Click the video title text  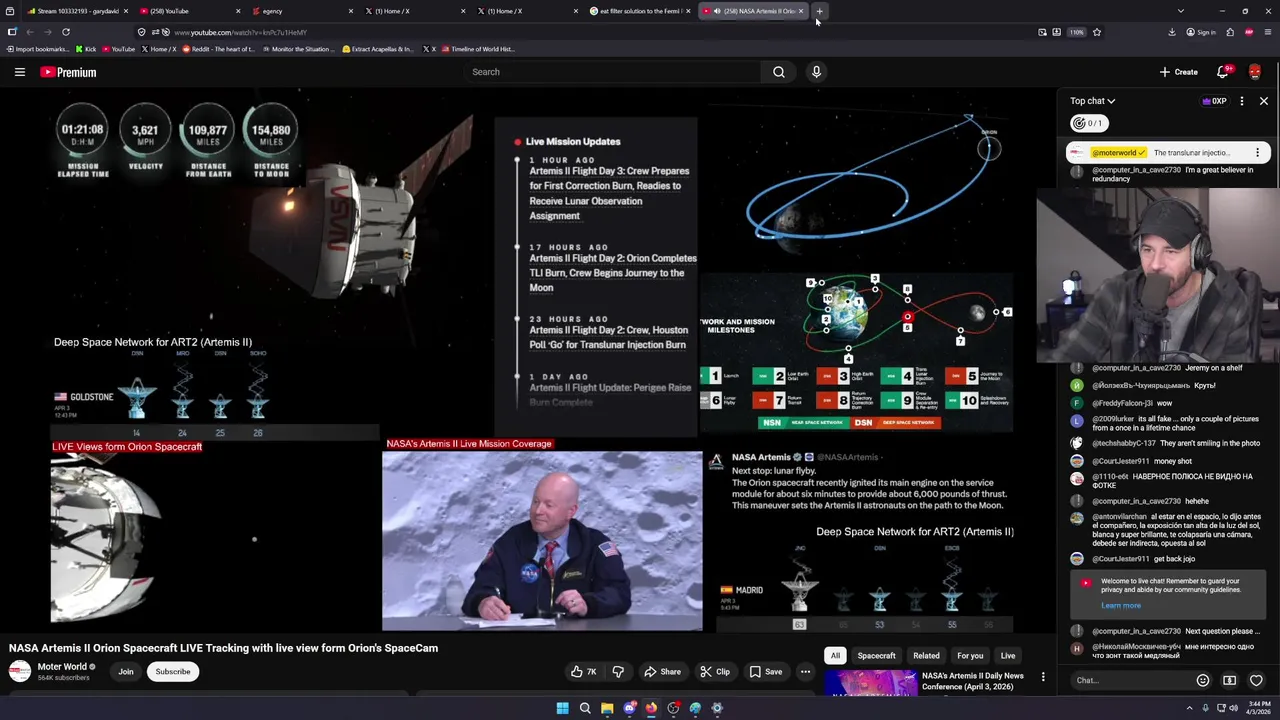(x=223, y=648)
